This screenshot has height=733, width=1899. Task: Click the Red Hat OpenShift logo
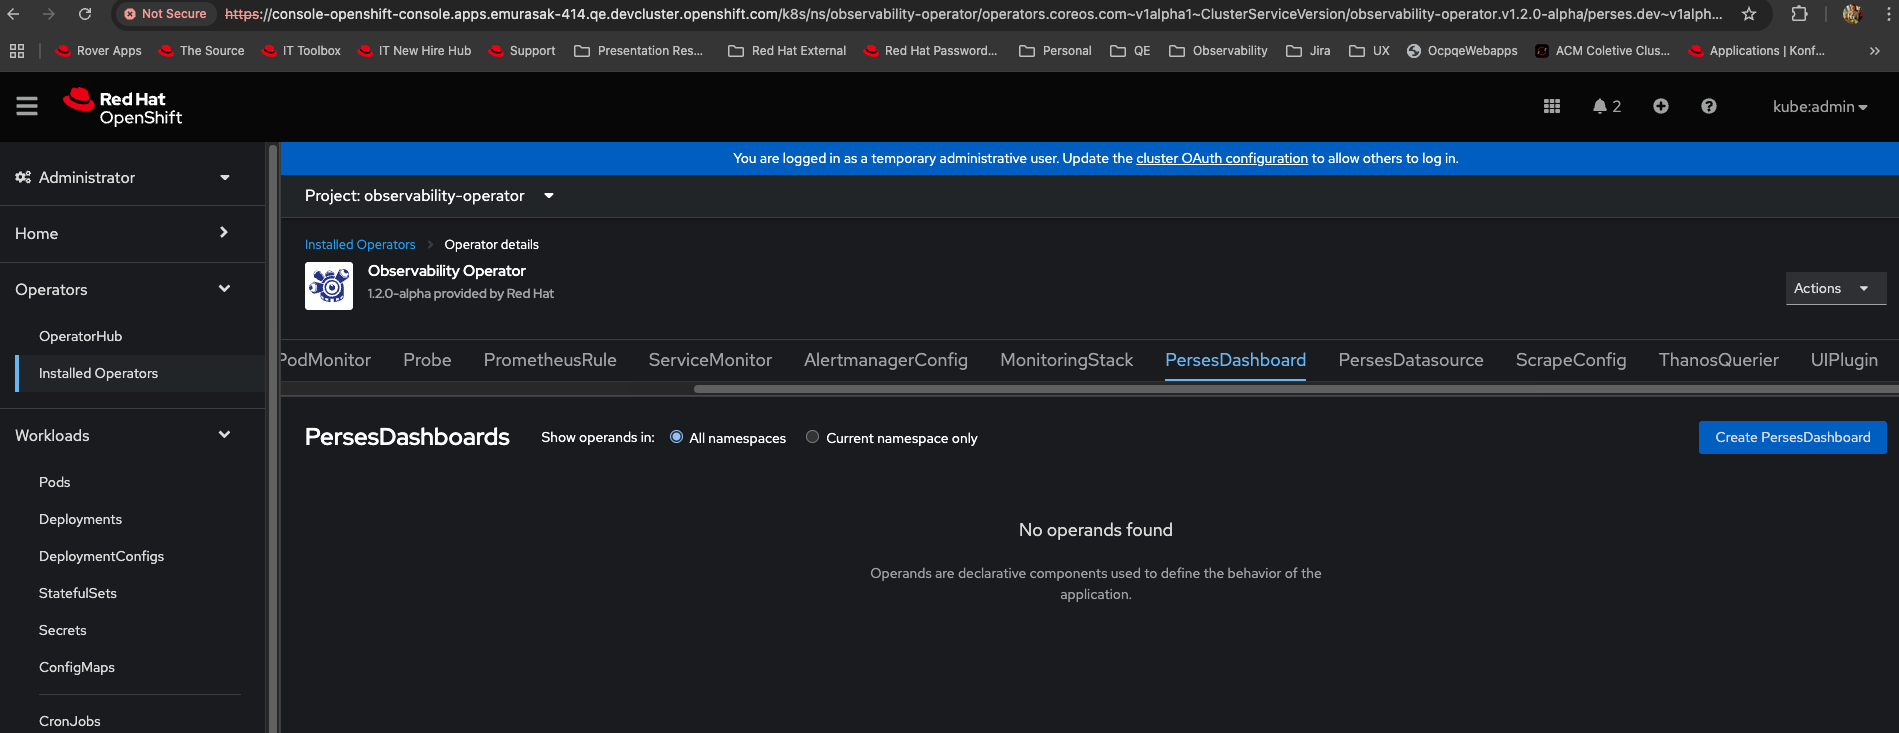click(122, 107)
